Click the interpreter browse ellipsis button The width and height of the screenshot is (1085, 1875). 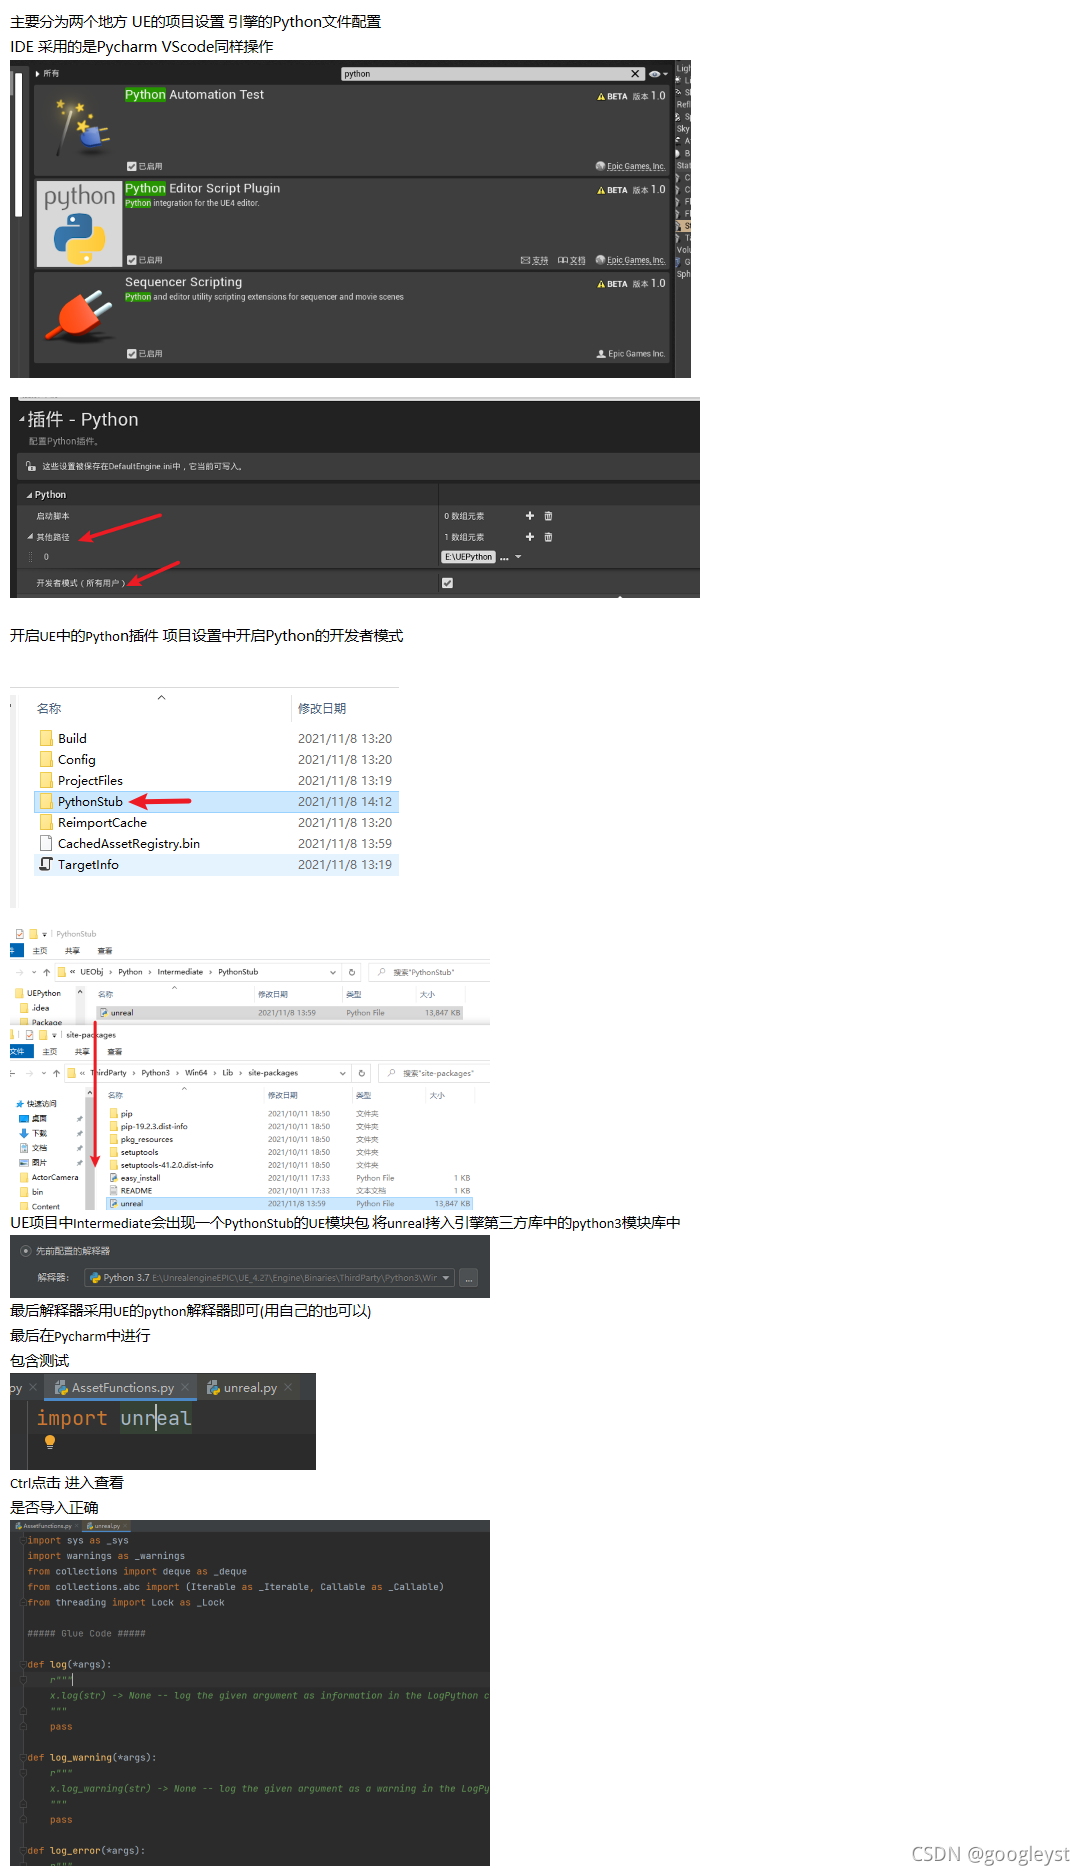[x=469, y=1278]
